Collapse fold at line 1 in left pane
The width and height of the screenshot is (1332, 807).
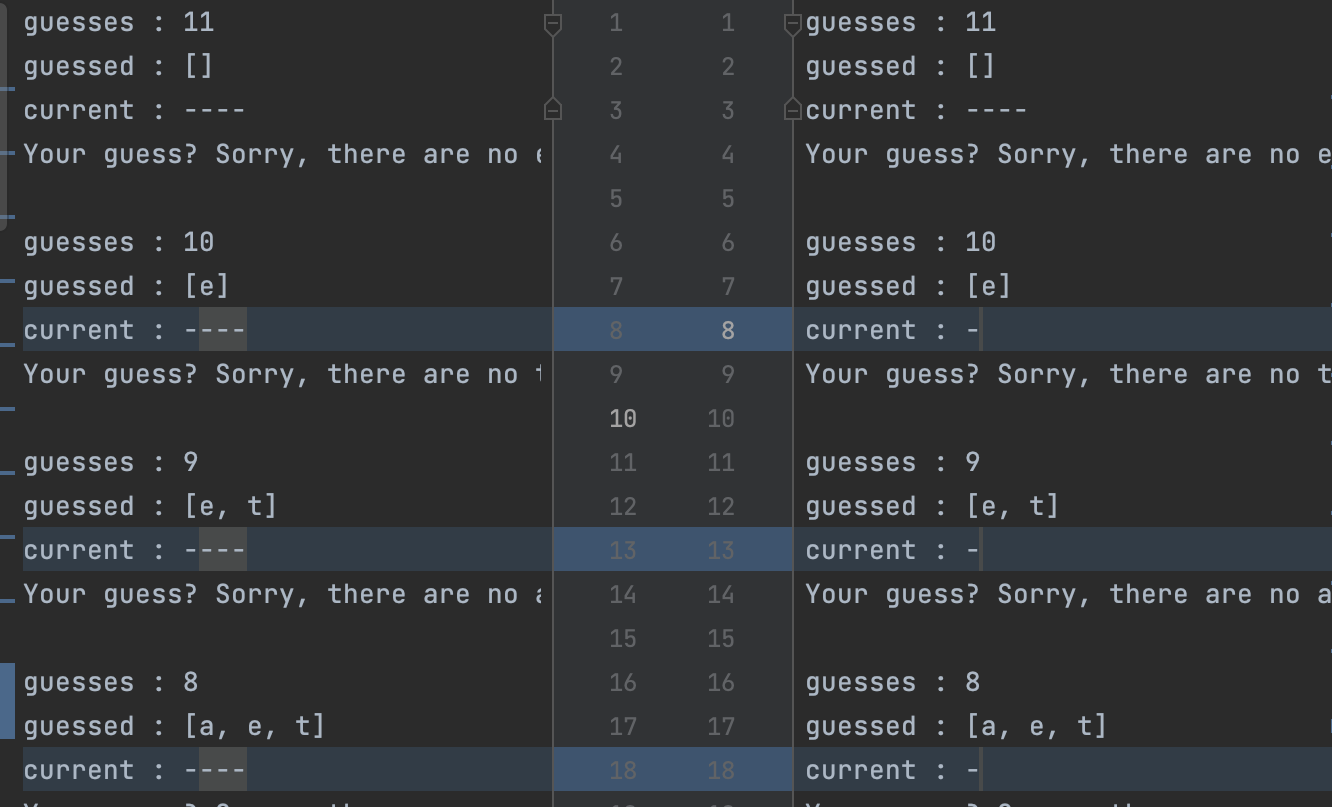tap(552, 24)
